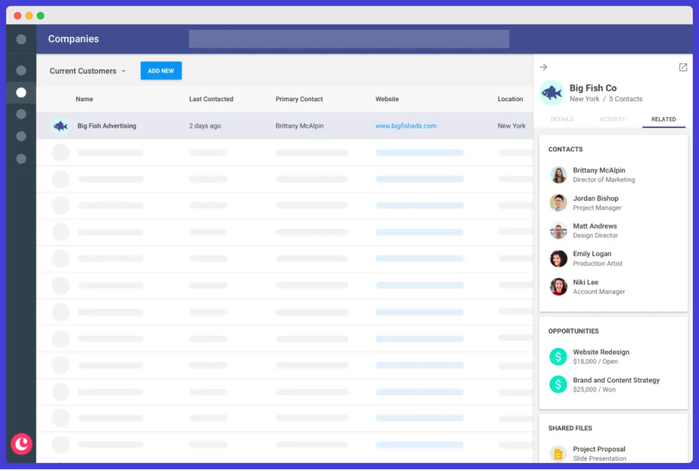
Task: Open contact Matt Andrews
Action: pos(595,226)
